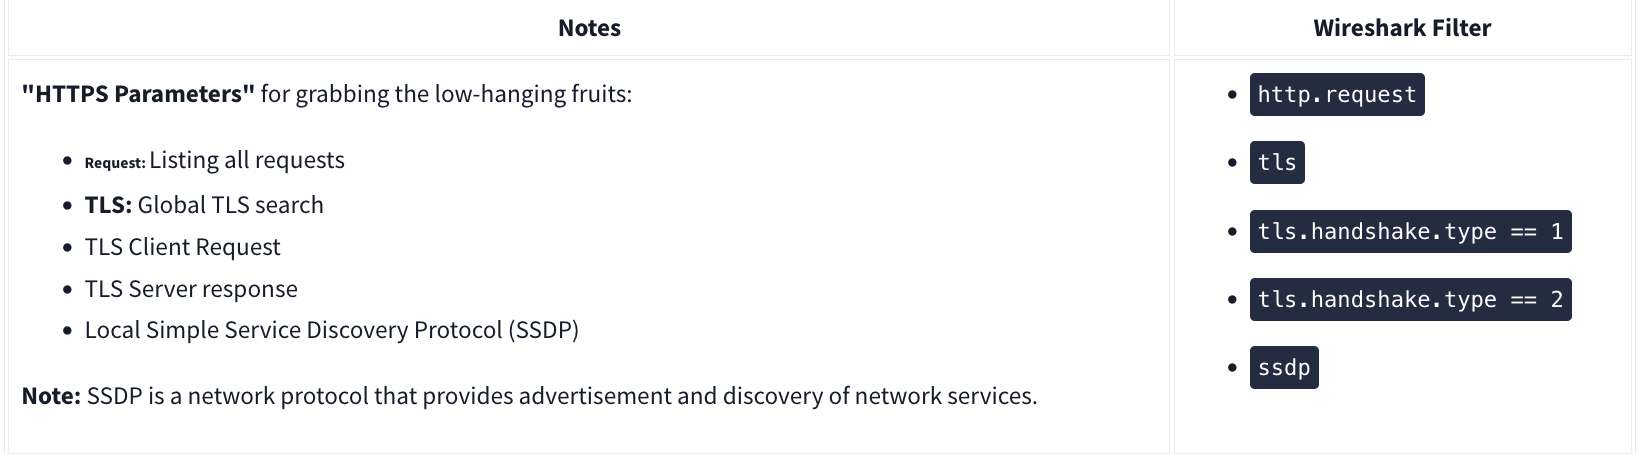Click the "Global TLS search" text
This screenshot has width=1638, height=454.
tap(231, 205)
